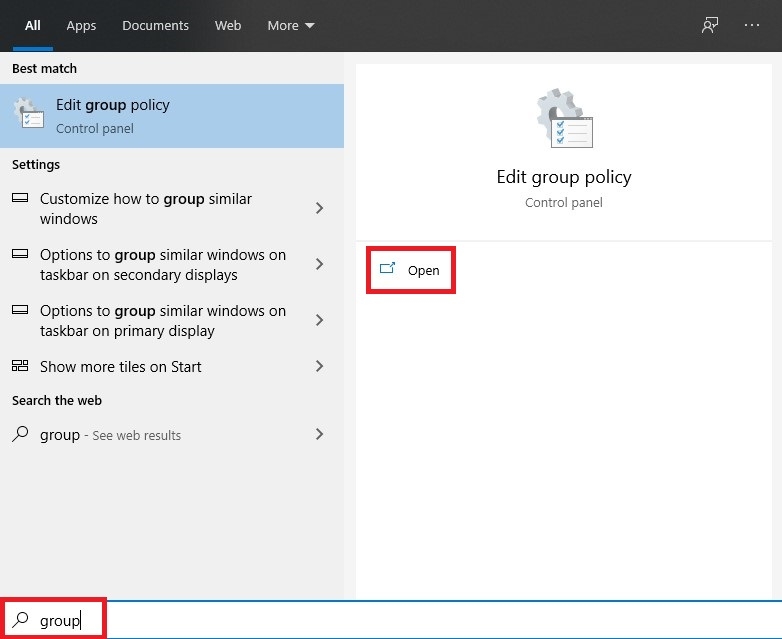Switch to the Apps tab
The width and height of the screenshot is (782, 639).
81,25
